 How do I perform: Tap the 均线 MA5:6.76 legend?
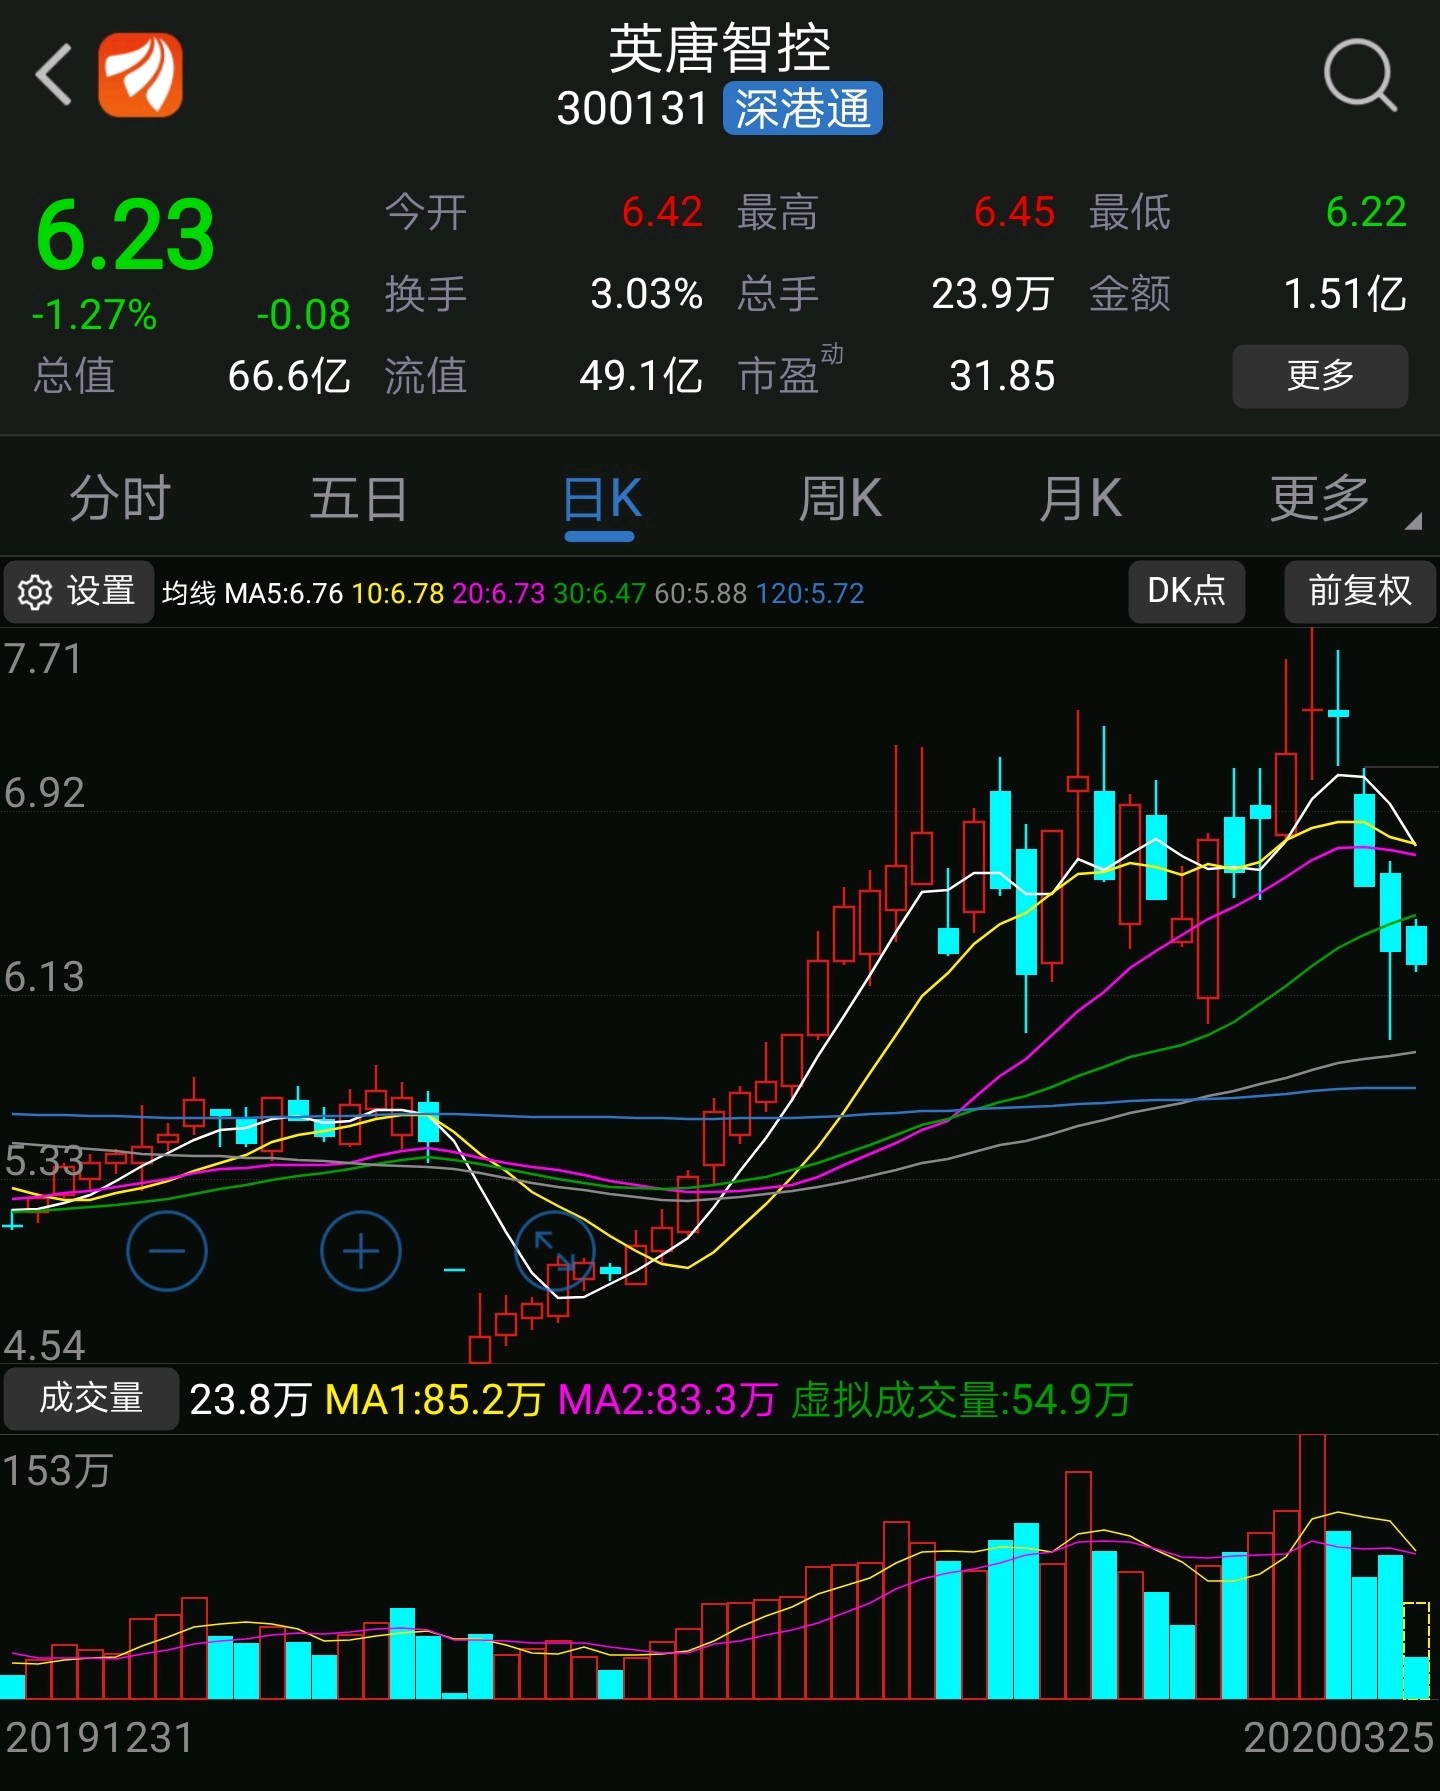tap(252, 593)
